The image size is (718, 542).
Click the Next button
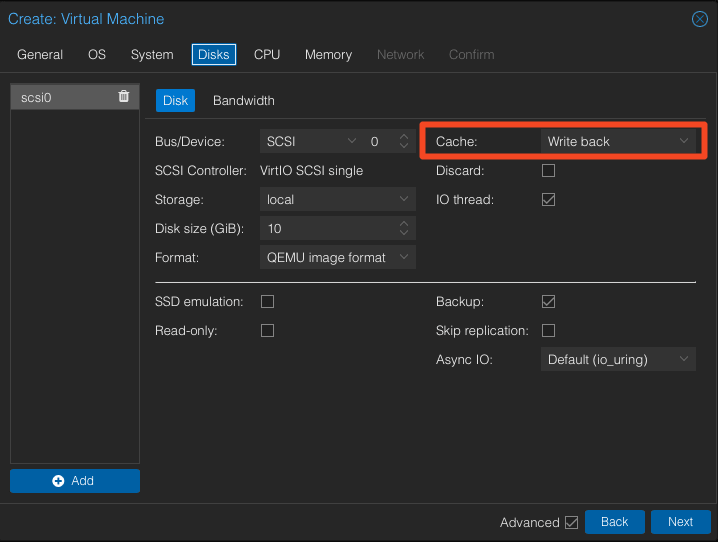680,522
